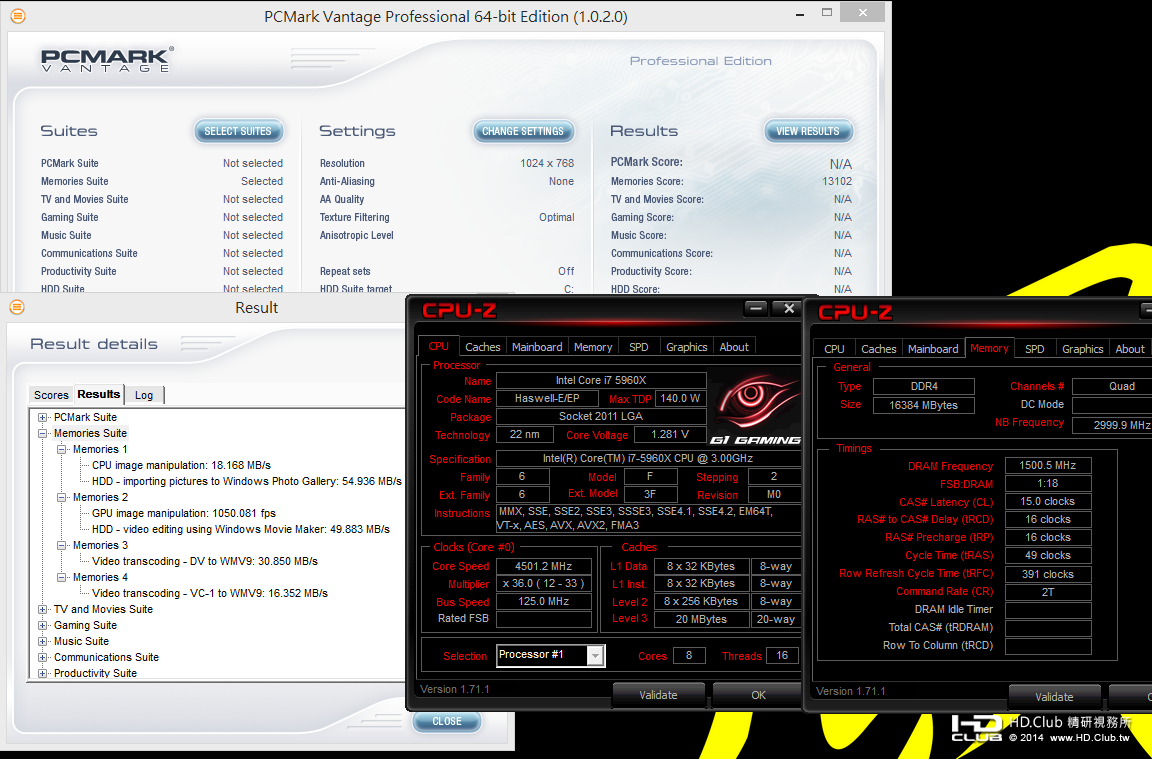Click the VIEW RESULTS button
The image size is (1152, 759).
click(x=807, y=132)
